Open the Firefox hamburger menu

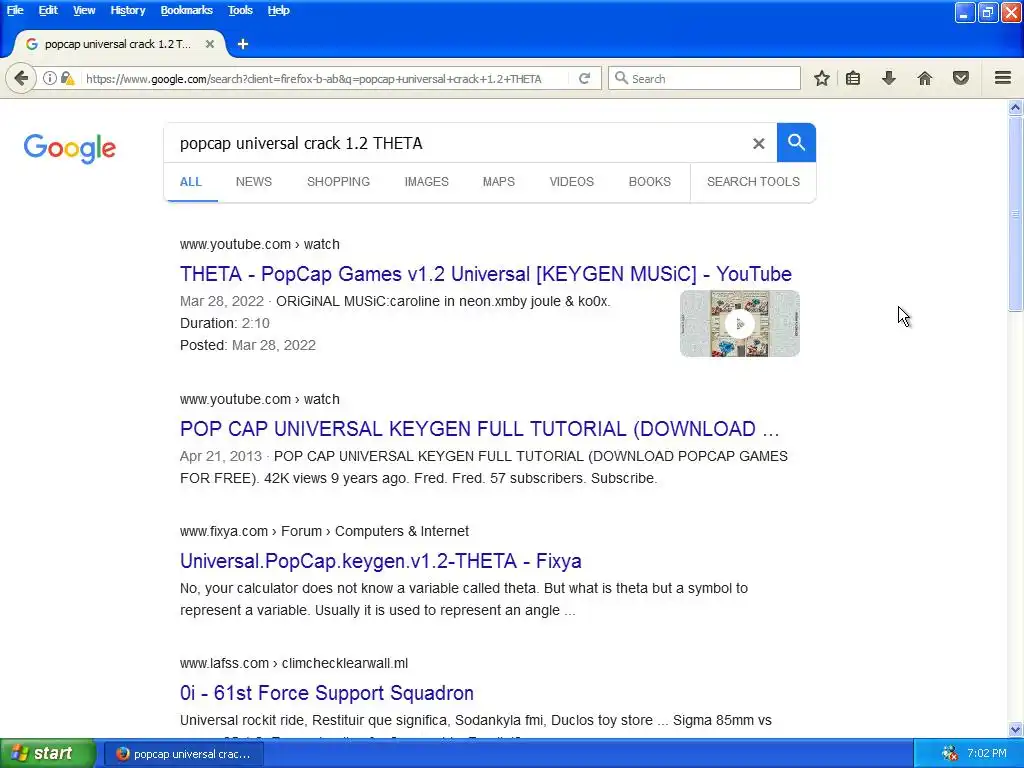1003,78
